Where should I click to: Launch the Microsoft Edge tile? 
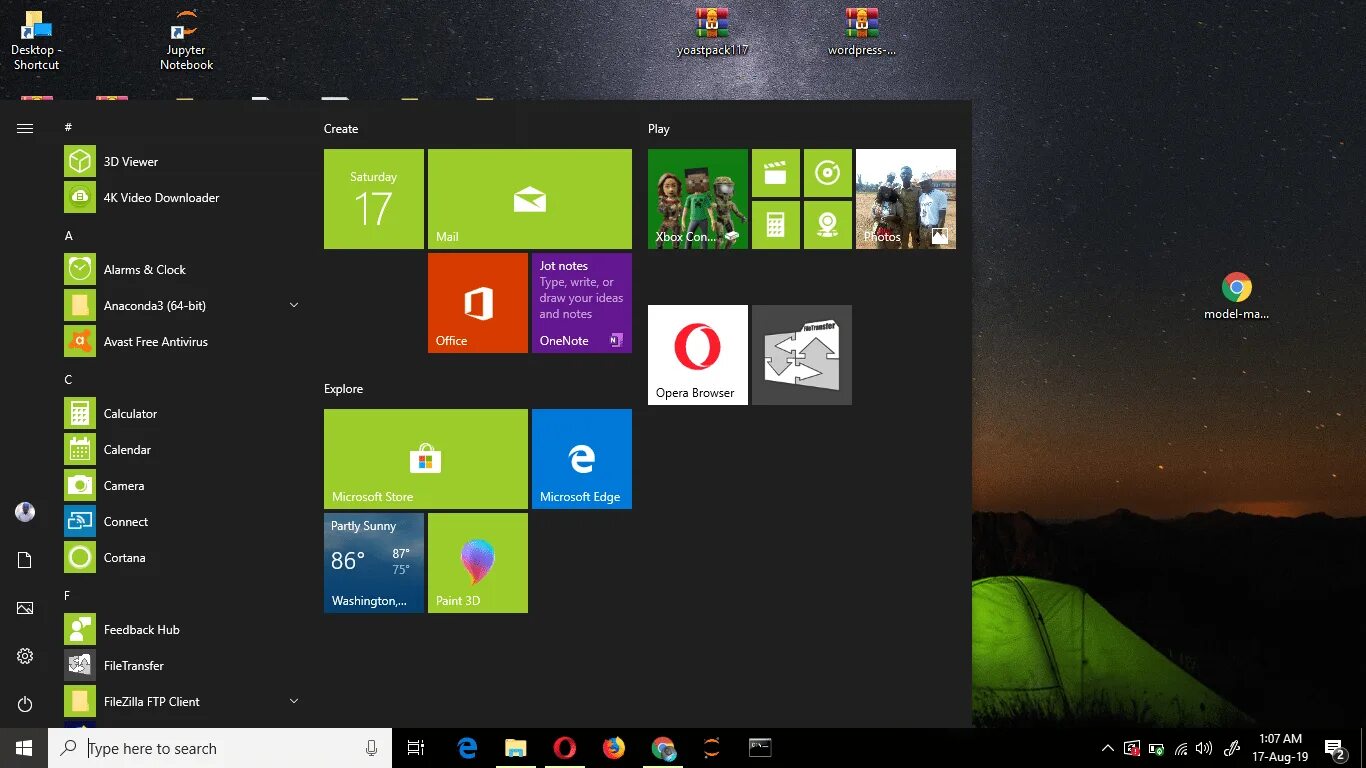[582, 459]
